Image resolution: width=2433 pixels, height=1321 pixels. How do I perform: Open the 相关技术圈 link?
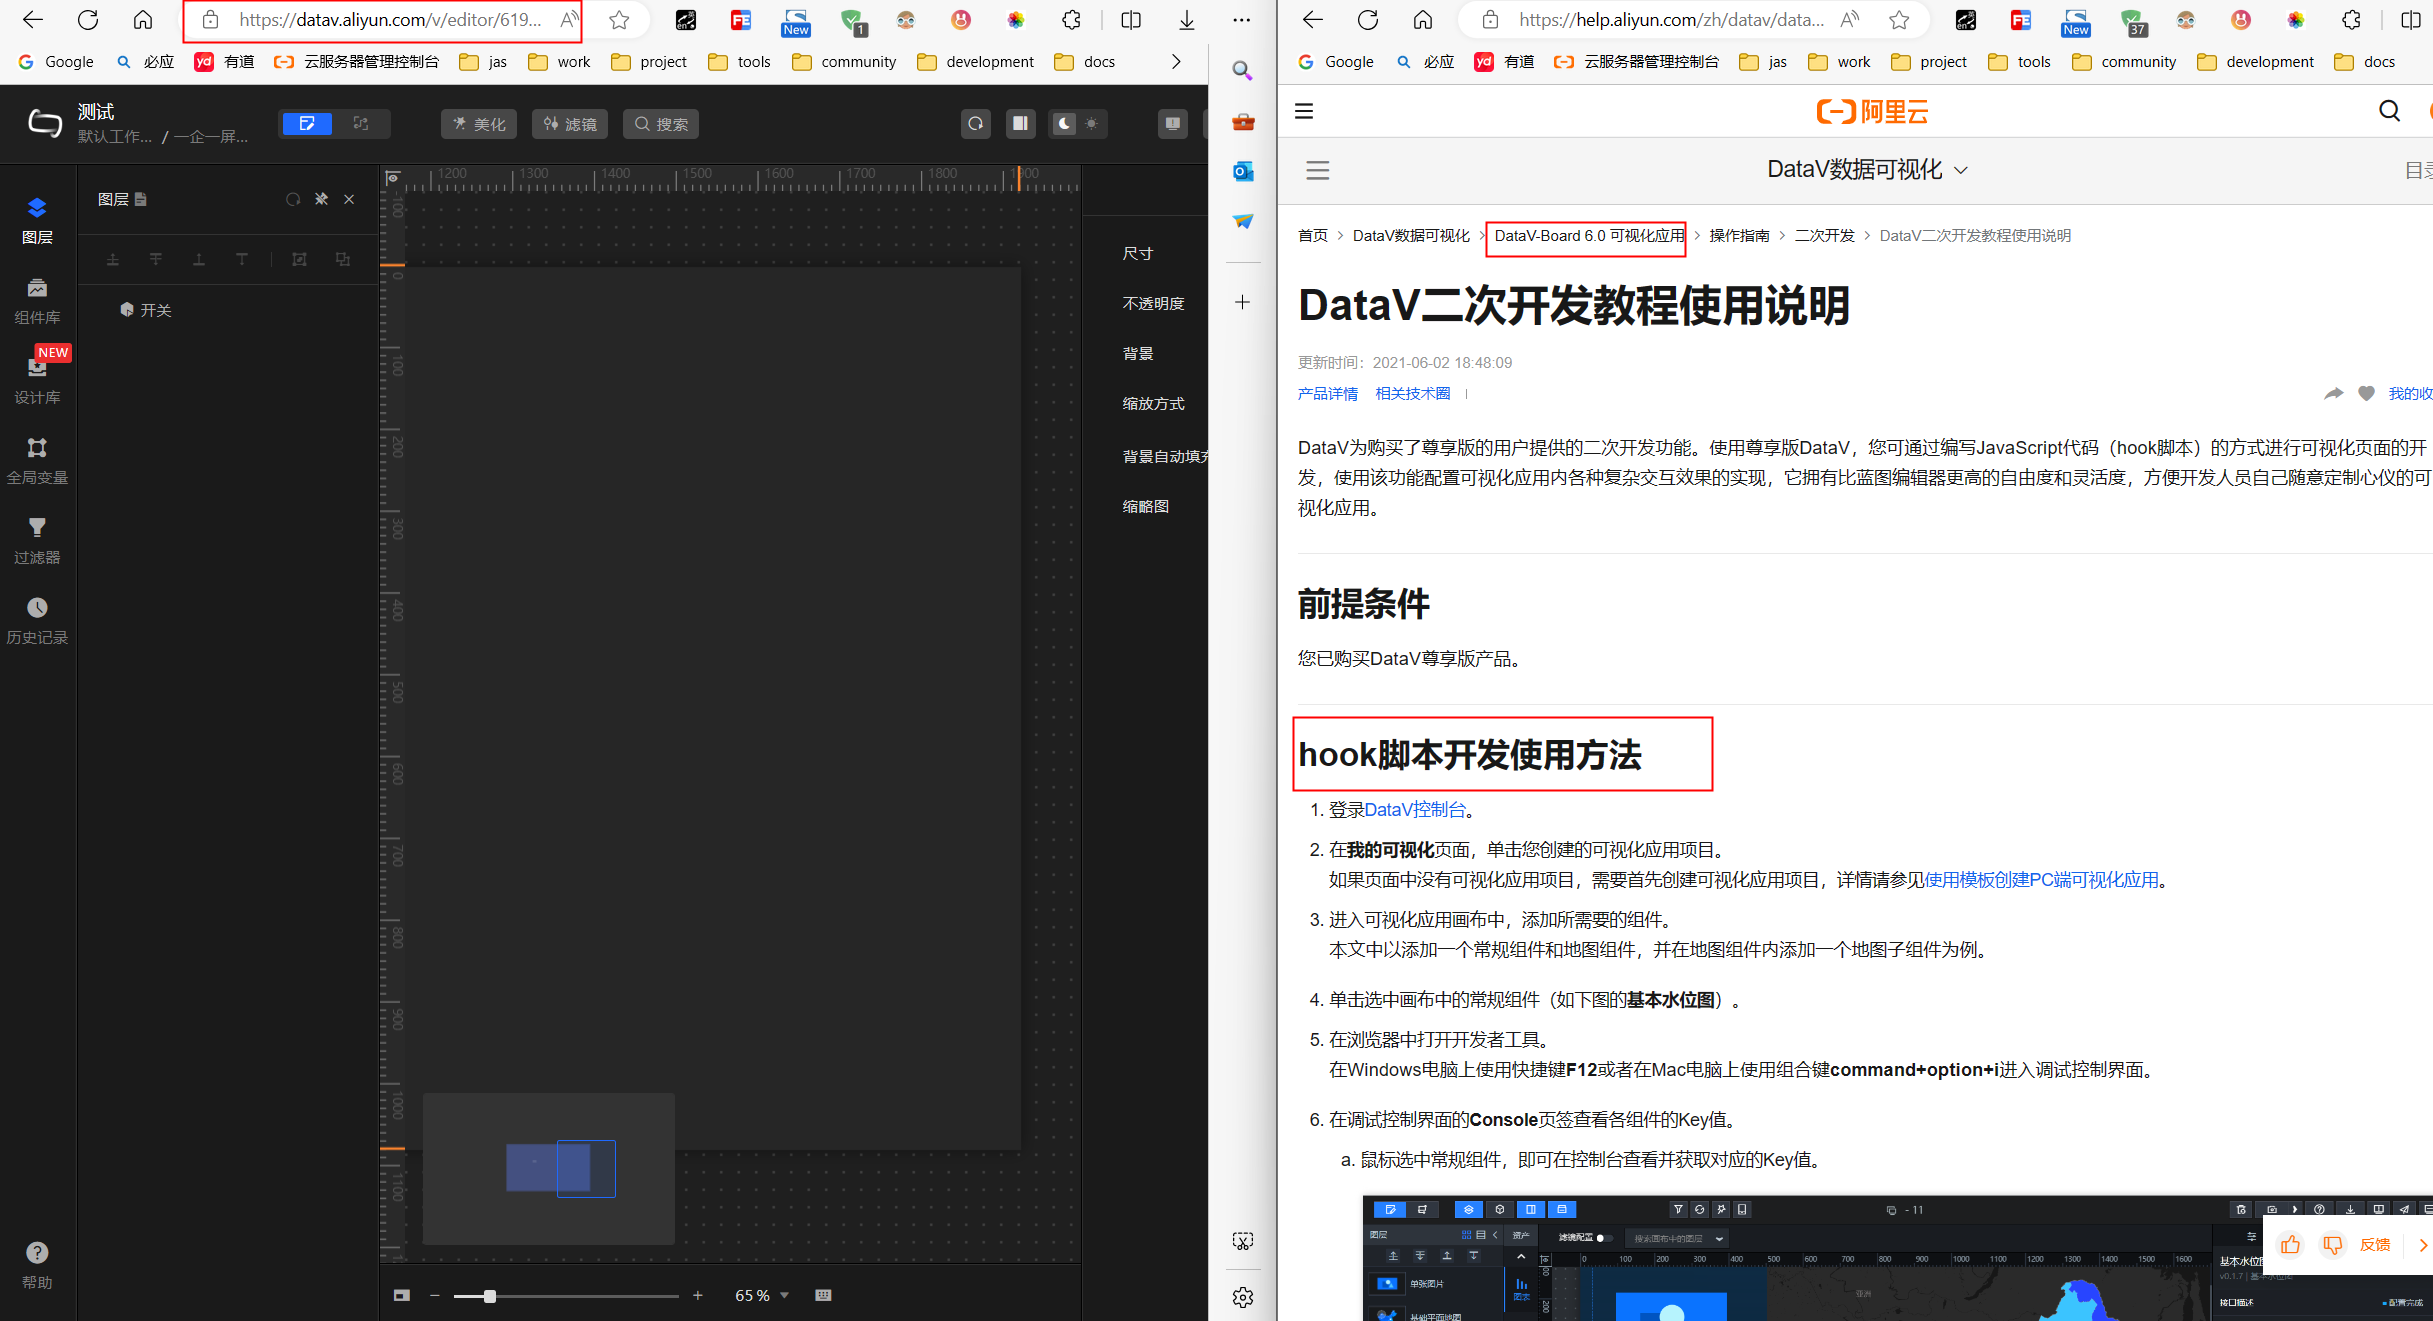1412,393
